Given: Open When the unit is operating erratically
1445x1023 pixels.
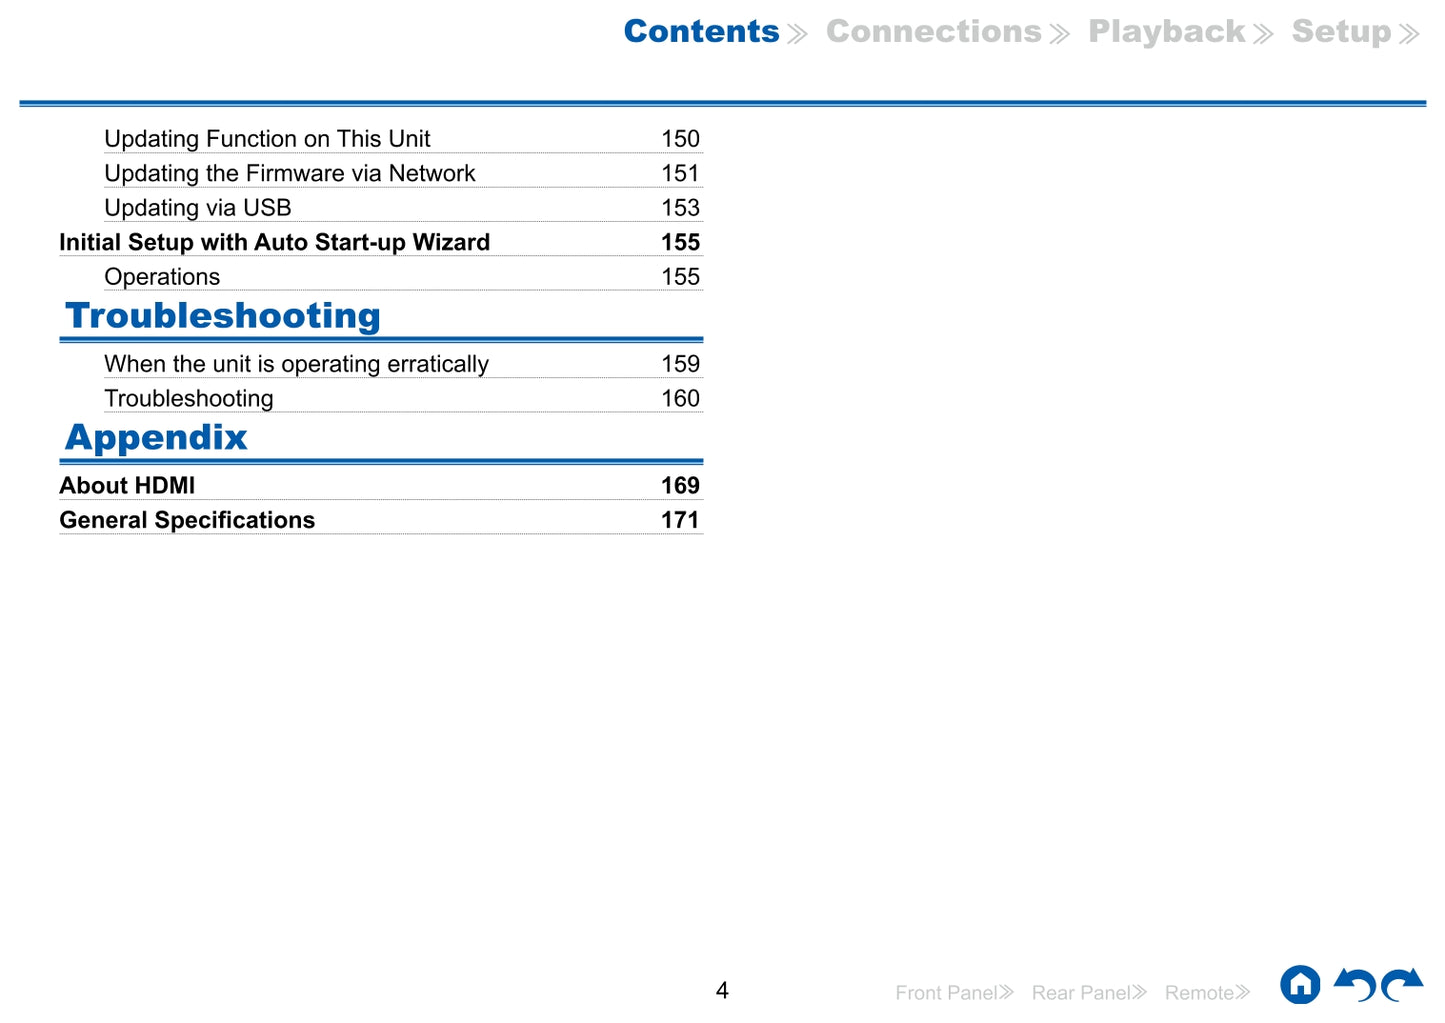Looking at the screenshot, I should (x=296, y=364).
